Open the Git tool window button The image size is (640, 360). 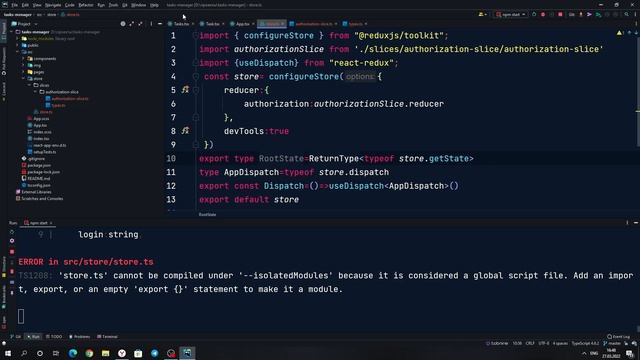16,337
